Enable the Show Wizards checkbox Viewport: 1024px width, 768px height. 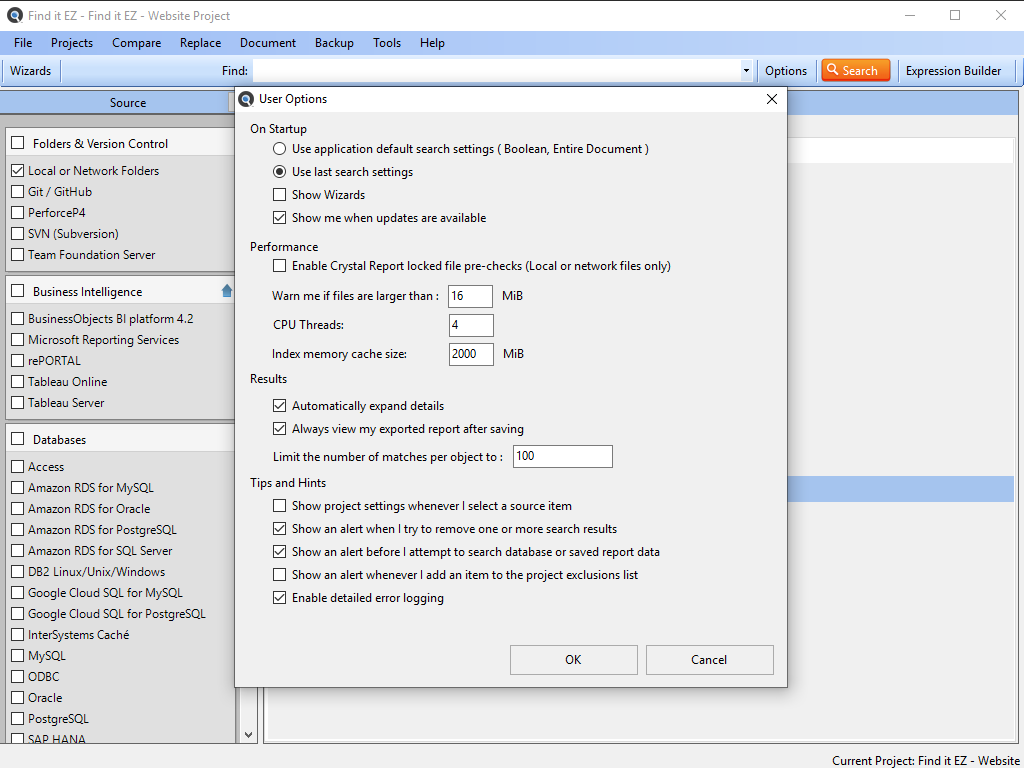(280, 195)
